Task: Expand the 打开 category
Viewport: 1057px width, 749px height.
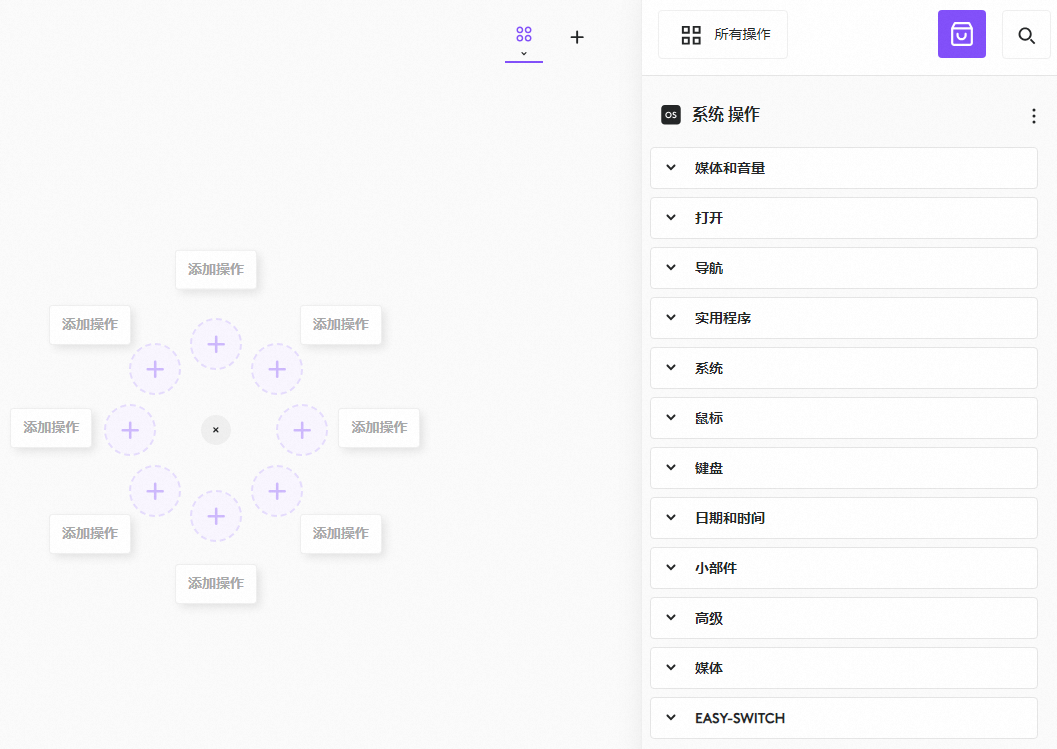Action: [843, 218]
